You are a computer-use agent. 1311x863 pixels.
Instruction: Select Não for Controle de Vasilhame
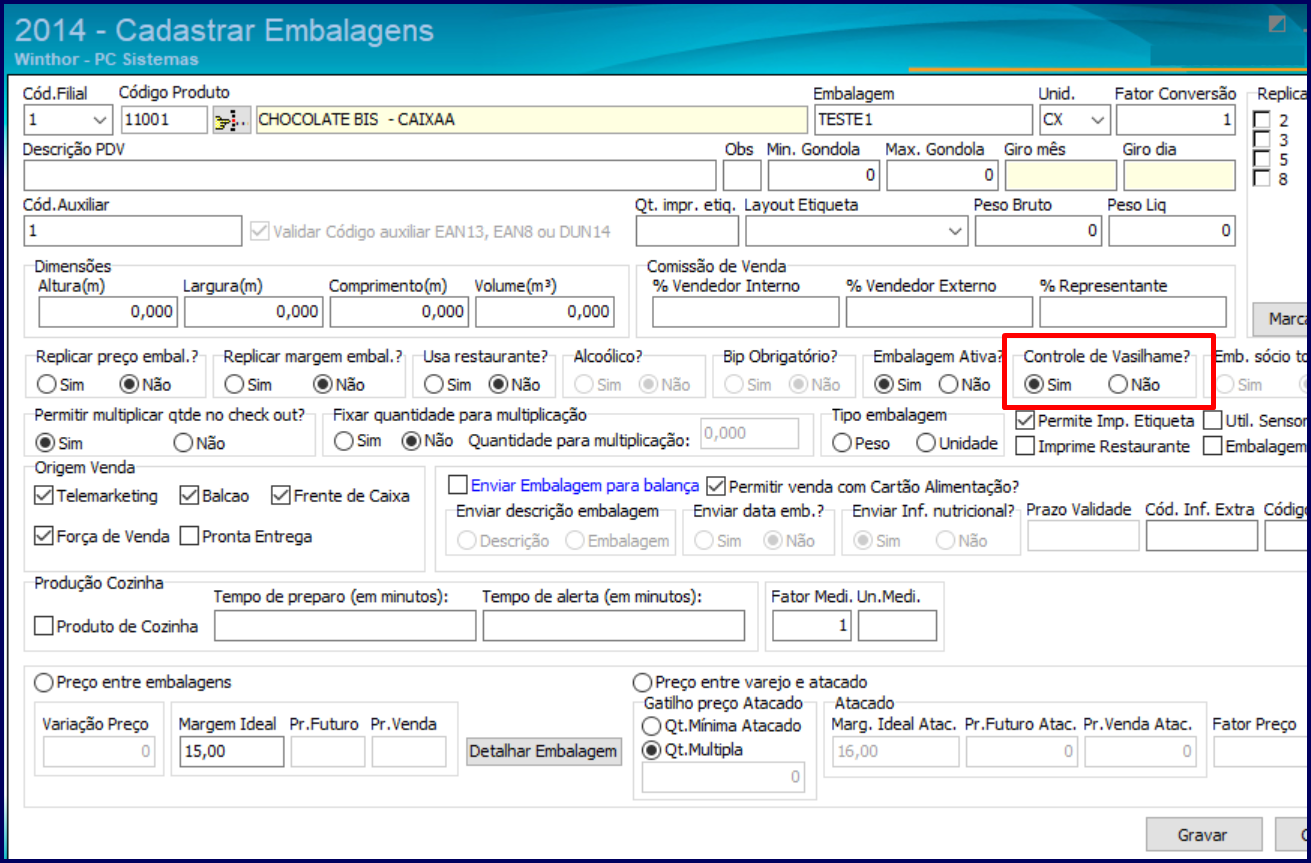(x=1118, y=385)
